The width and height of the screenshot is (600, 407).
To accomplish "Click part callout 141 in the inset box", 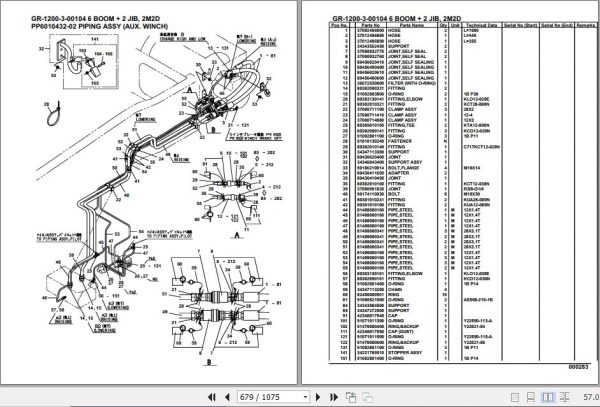I will pyautogui.click(x=95, y=39).
